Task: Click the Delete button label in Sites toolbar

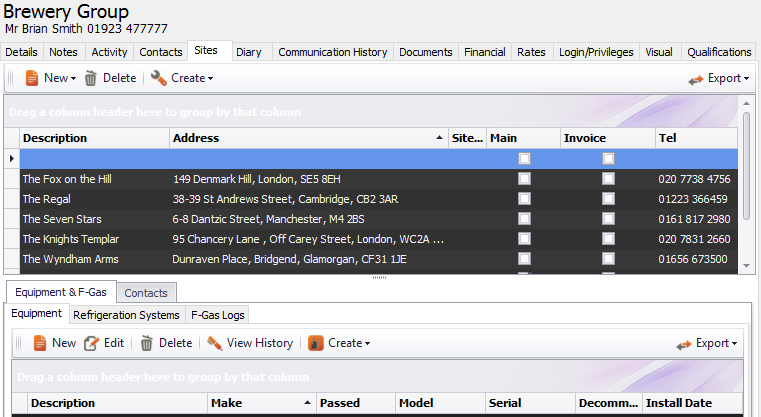Action: click(119, 78)
